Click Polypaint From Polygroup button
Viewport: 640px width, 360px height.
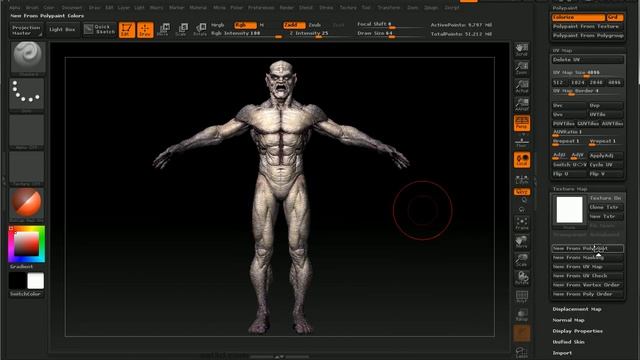(588, 36)
